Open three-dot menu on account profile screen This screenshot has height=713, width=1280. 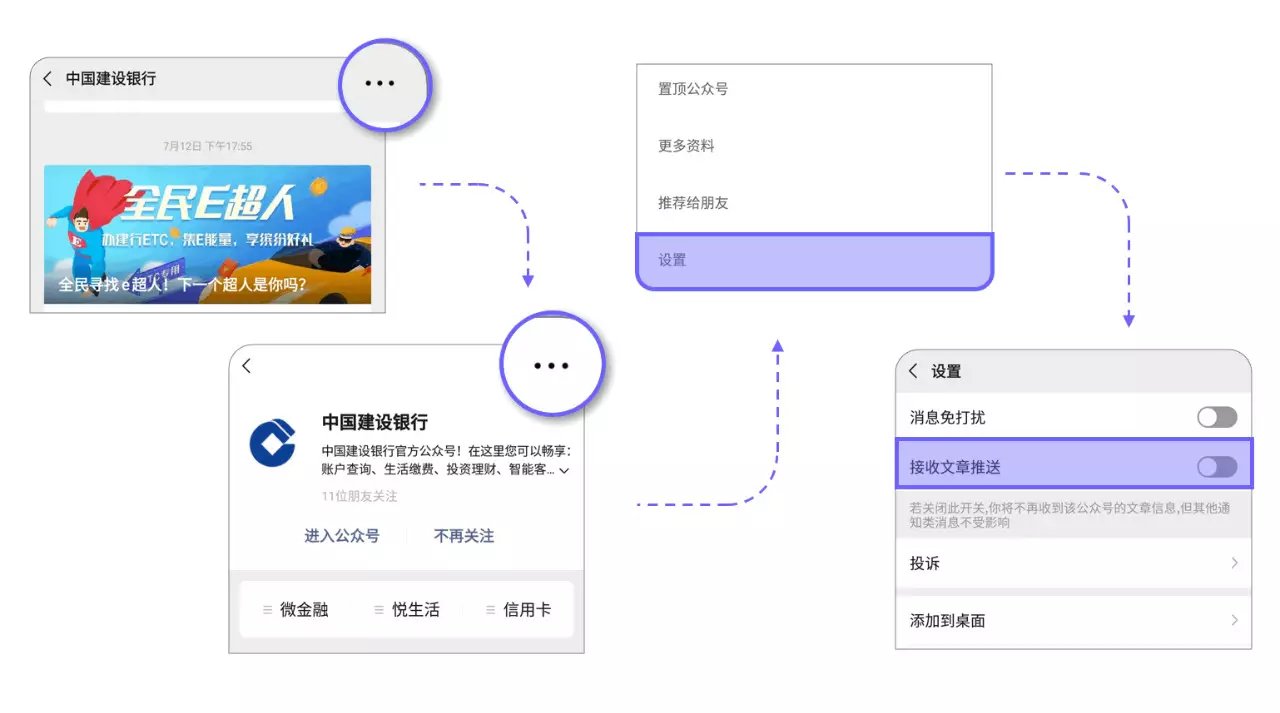pyautogui.click(x=551, y=366)
